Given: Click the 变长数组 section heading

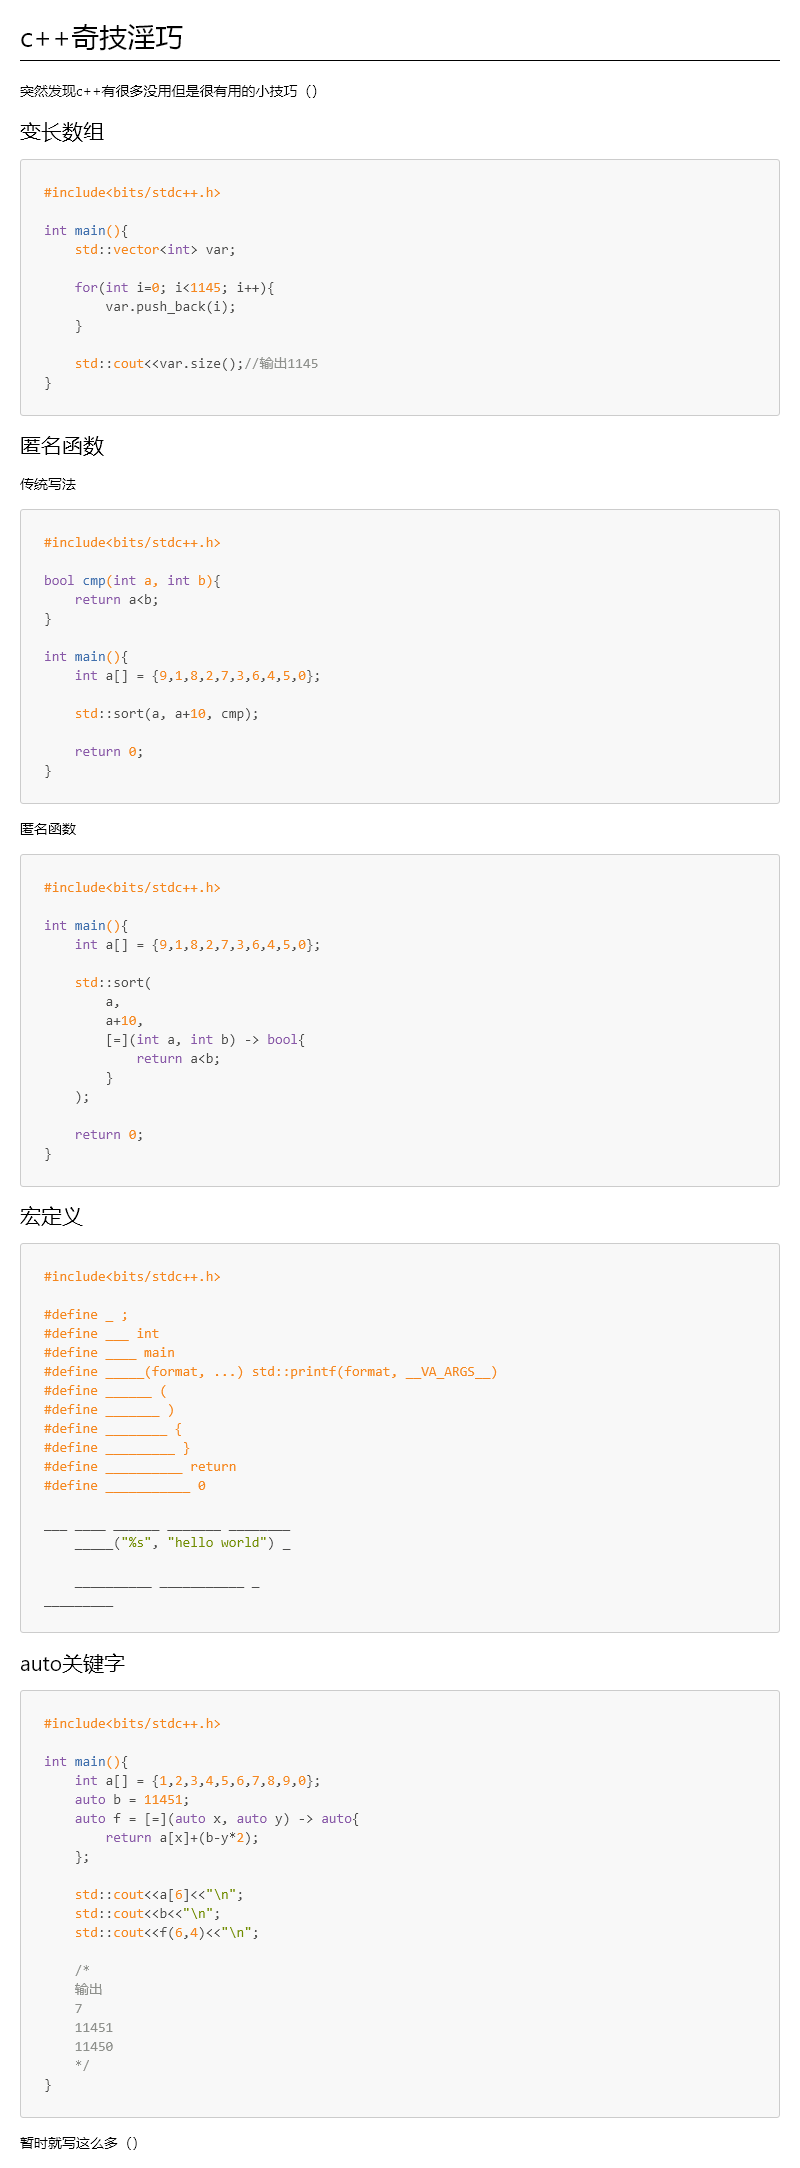Looking at the screenshot, I should coord(62,132).
